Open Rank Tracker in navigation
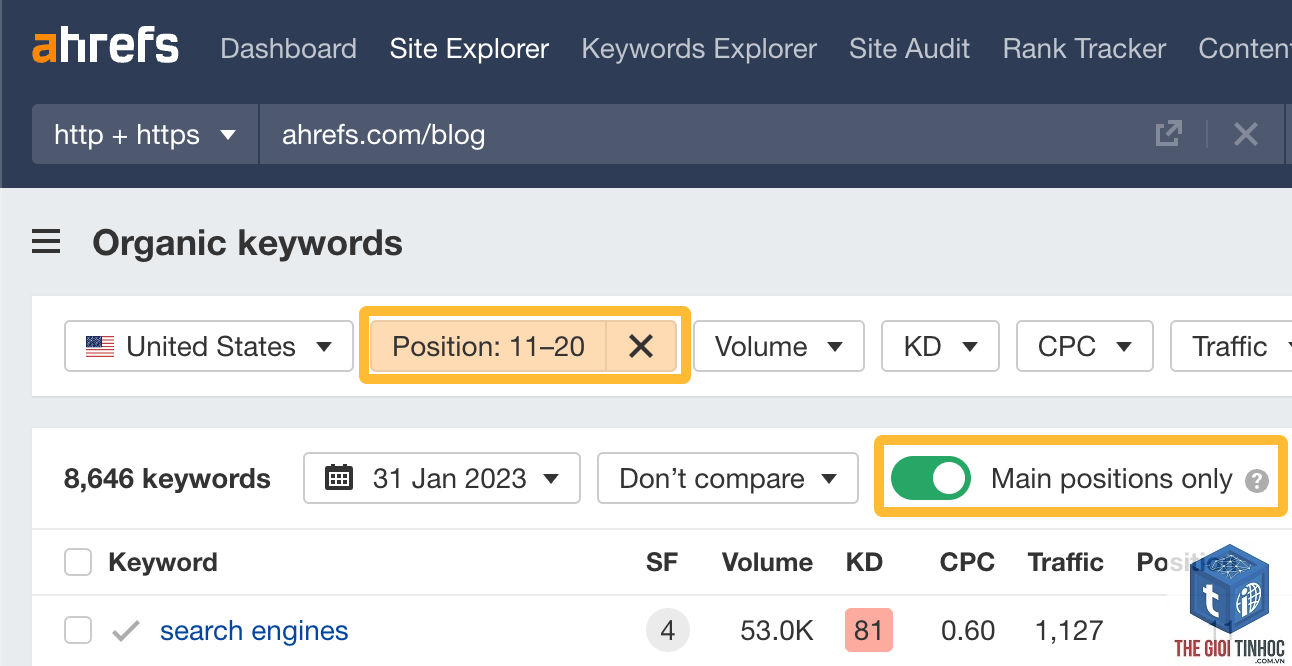The height and width of the screenshot is (666, 1292). tap(1084, 48)
